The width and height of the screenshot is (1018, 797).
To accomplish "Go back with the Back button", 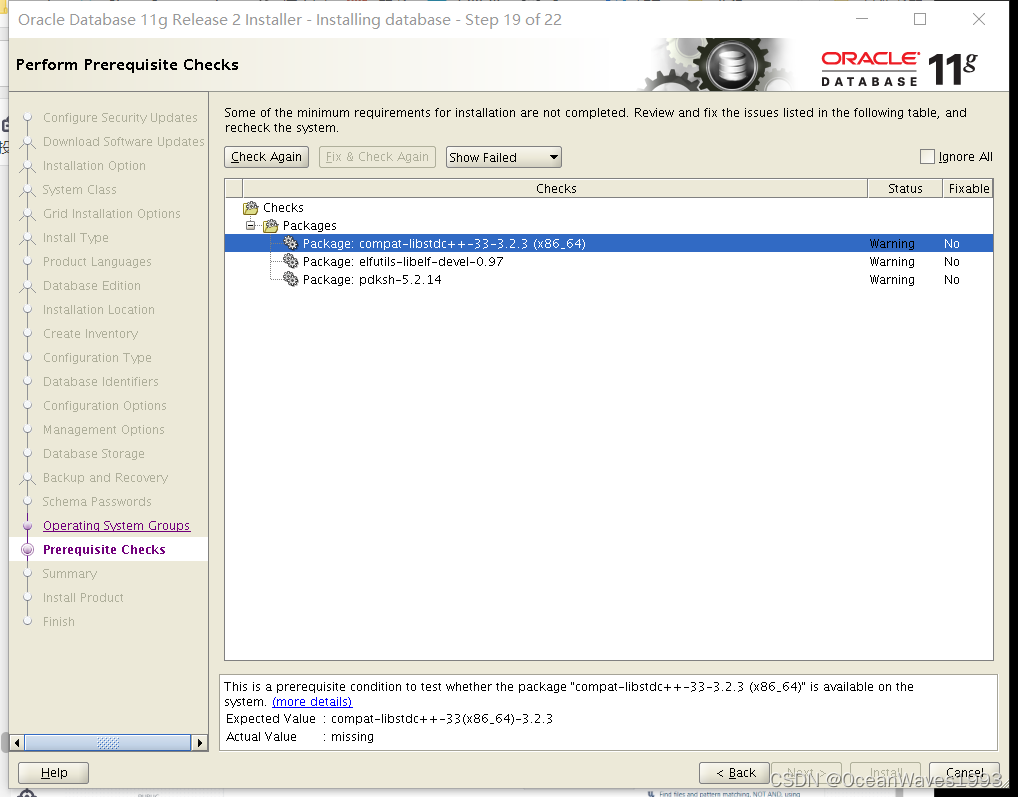I will click(734, 772).
